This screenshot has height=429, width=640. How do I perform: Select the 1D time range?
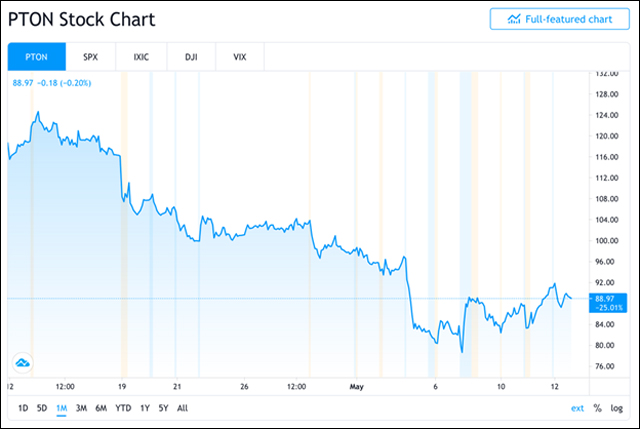tap(23, 407)
